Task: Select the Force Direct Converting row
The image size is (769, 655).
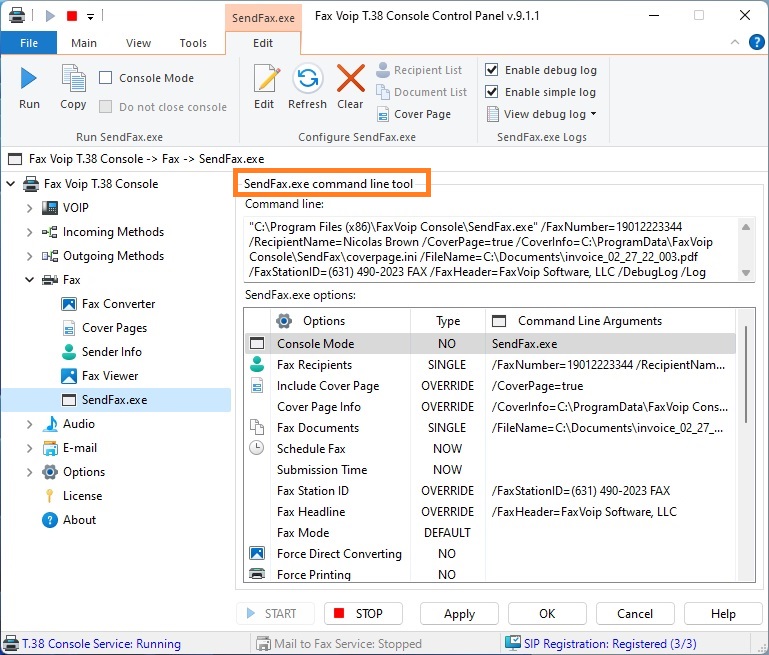Action: click(x=490, y=554)
